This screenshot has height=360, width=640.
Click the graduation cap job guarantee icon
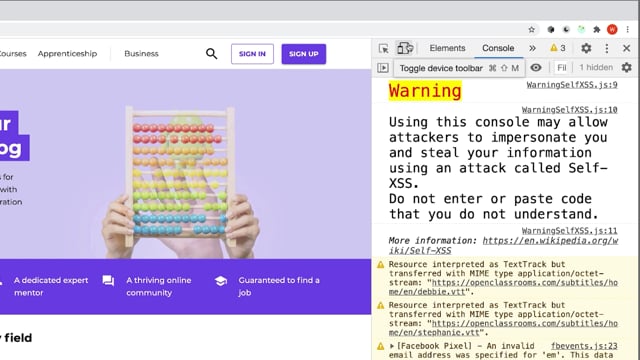pyautogui.click(x=221, y=281)
